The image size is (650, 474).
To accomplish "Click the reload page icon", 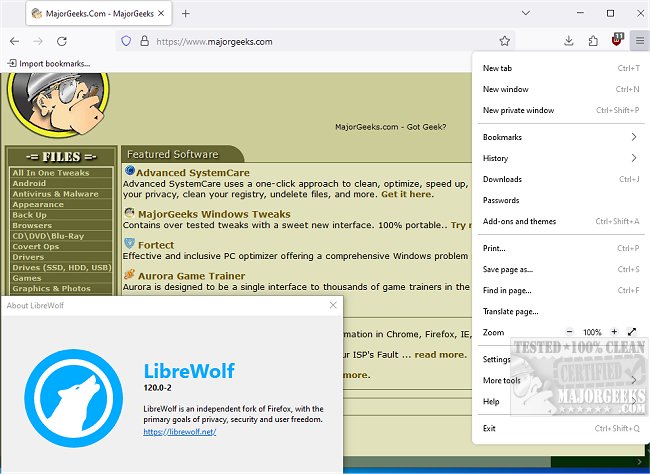I will coord(62,41).
